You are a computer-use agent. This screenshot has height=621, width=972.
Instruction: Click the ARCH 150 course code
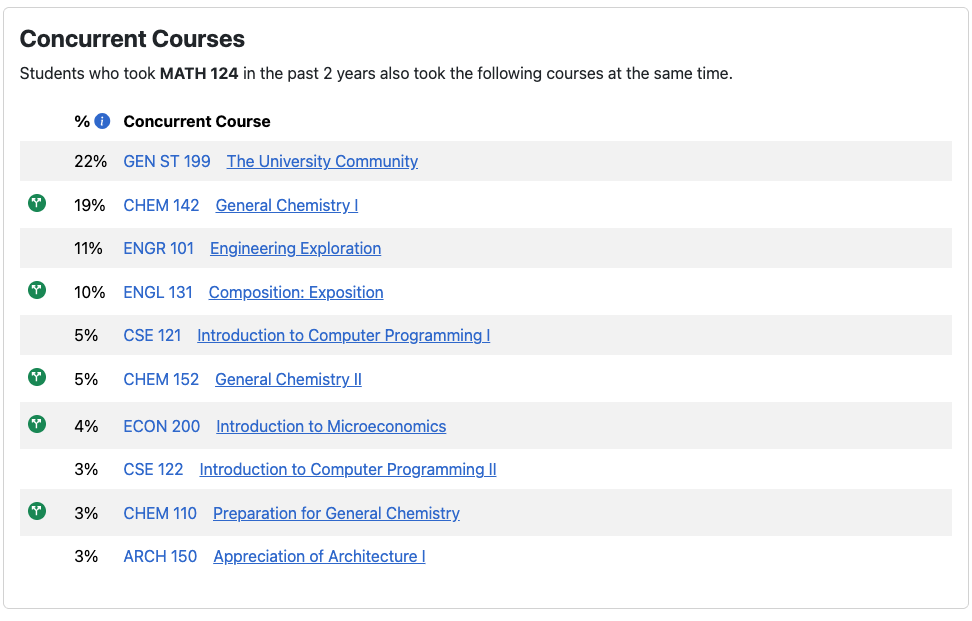tap(160, 556)
